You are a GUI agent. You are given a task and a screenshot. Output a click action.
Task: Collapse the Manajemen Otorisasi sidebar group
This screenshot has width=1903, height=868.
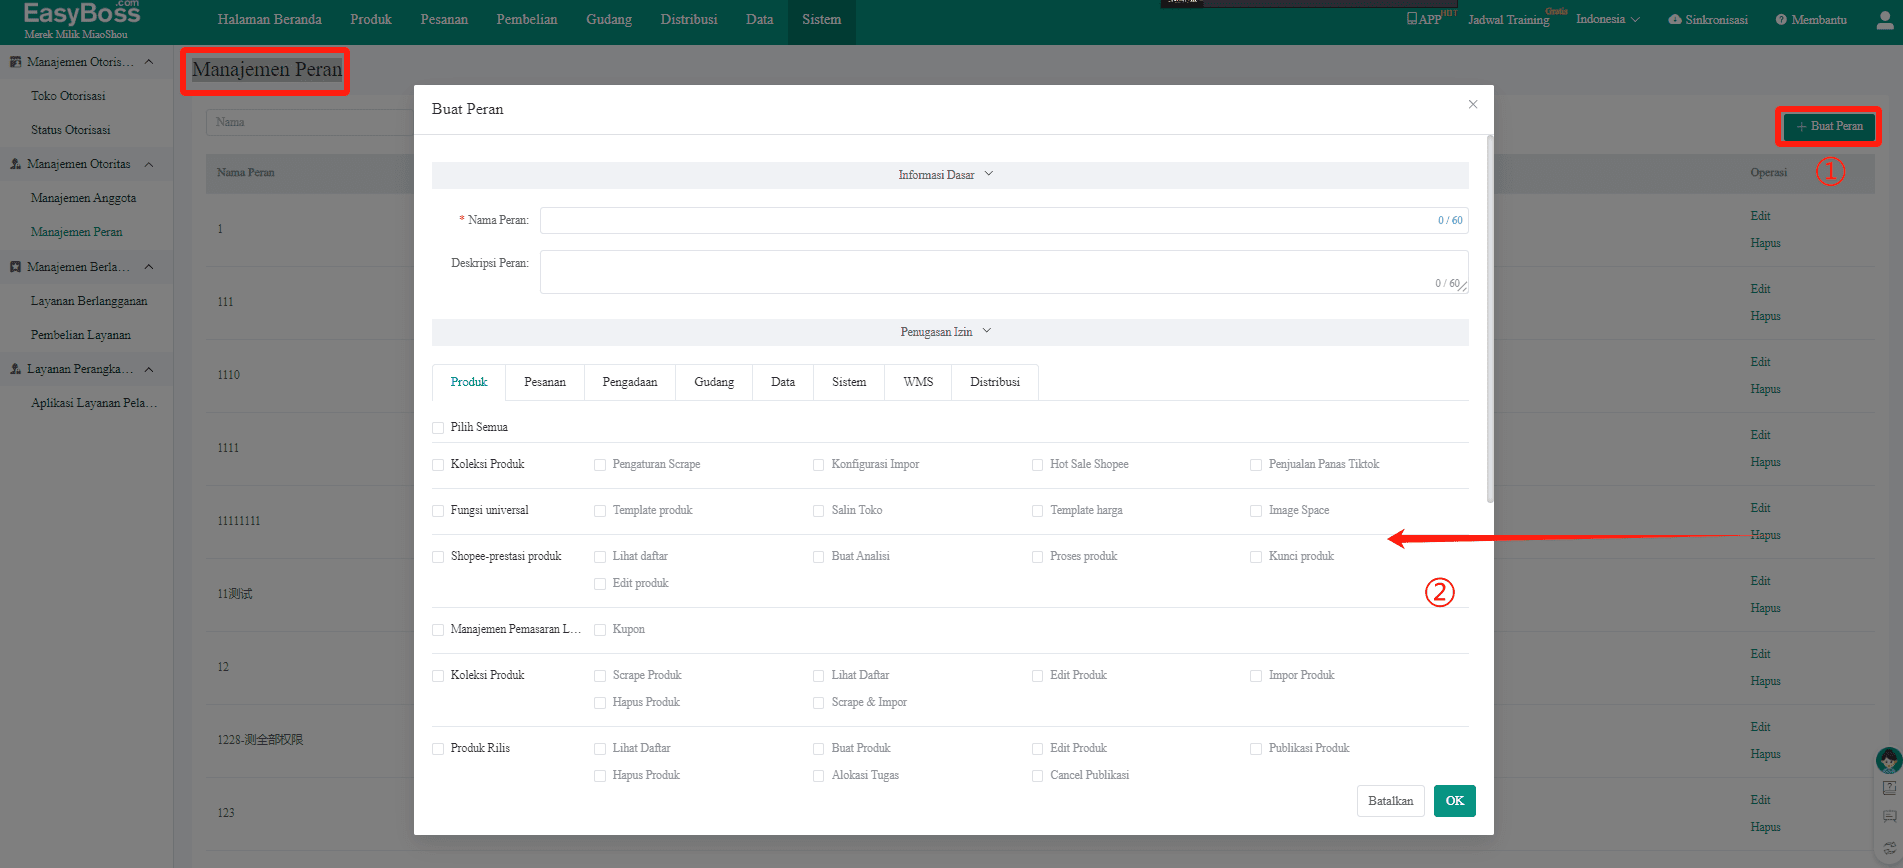pyautogui.click(x=149, y=62)
